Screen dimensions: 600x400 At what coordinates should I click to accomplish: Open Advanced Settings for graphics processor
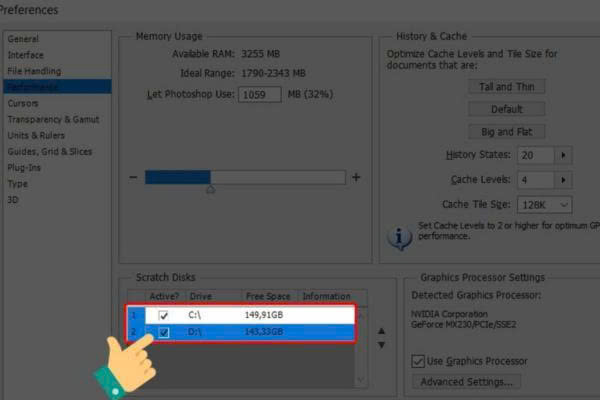(466, 382)
